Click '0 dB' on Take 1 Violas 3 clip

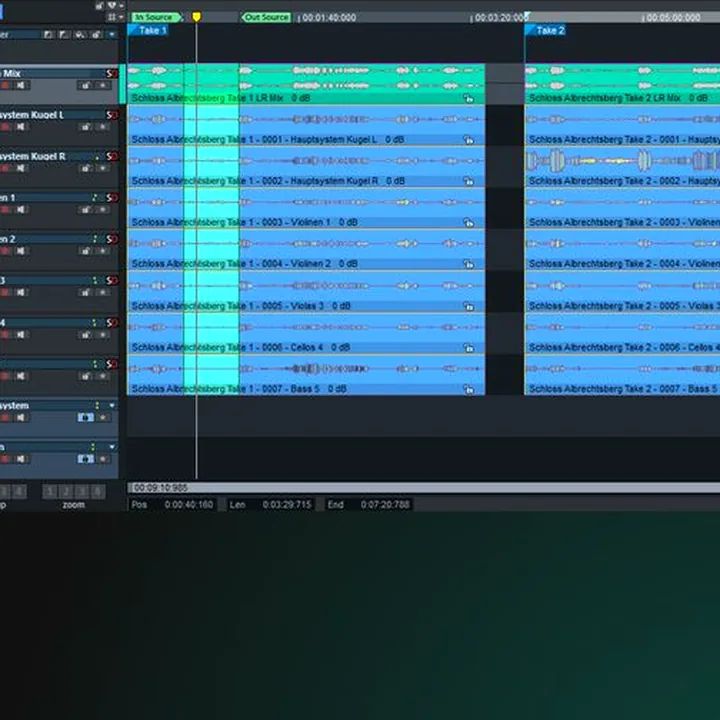tap(341, 306)
